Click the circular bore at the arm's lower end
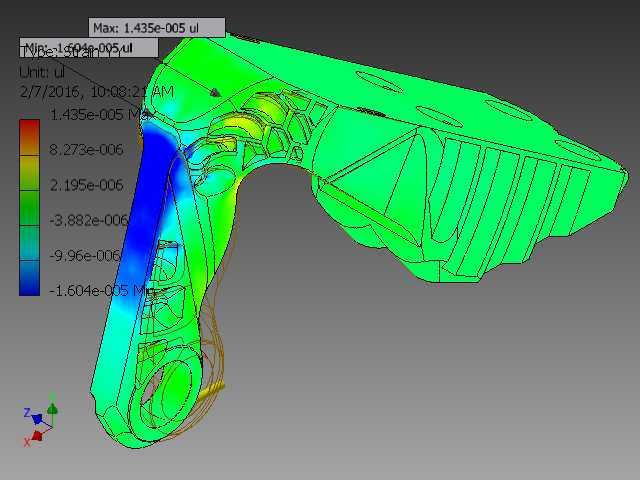This screenshot has width=640, height=480. pyautogui.click(x=166, y=394)
